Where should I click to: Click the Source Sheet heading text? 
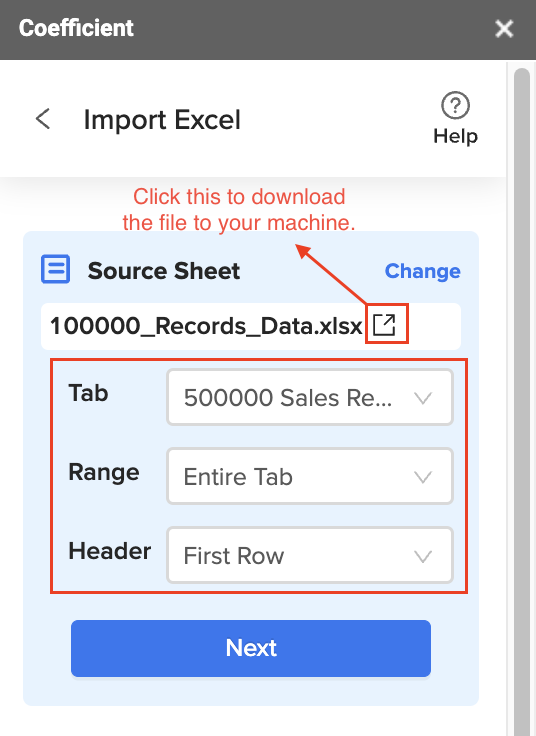[164, 271]
